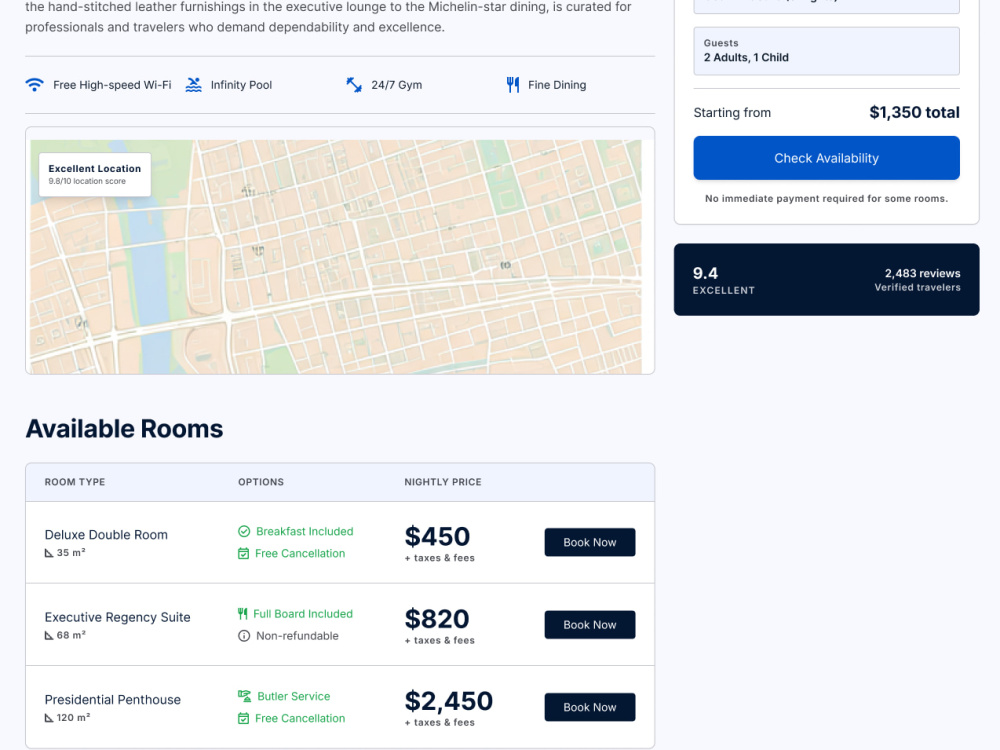The width and height of the screenshot is (1000, 750).
Task: Click the area icon beside 35 m²
Action: pyautogui.click(x=48, y=553)
